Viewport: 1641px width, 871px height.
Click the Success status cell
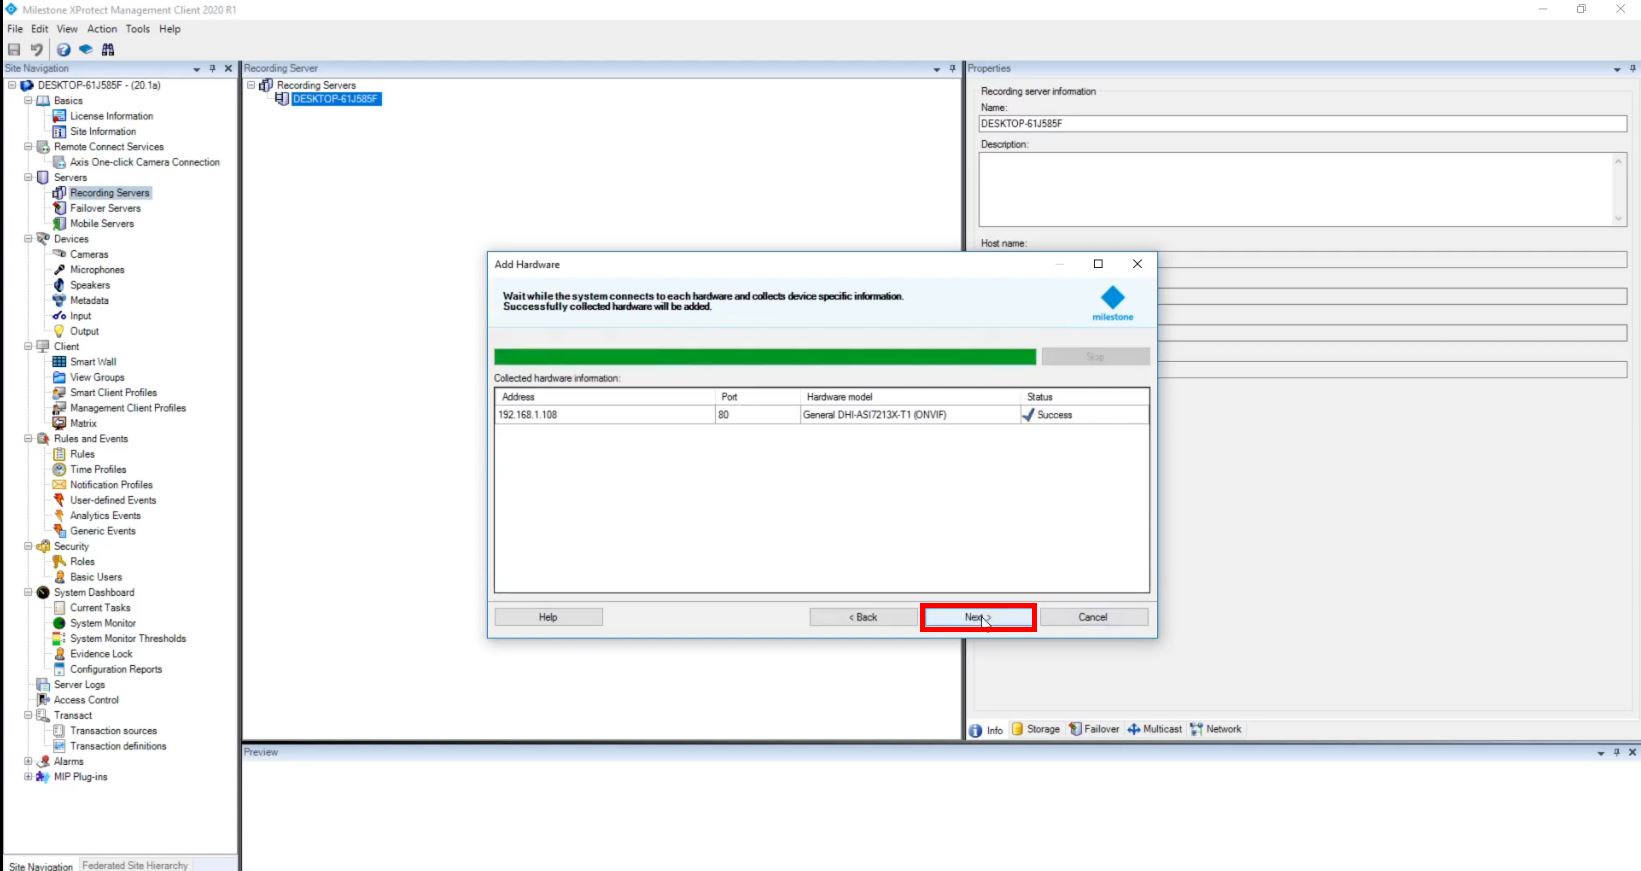pos(1084,415)
